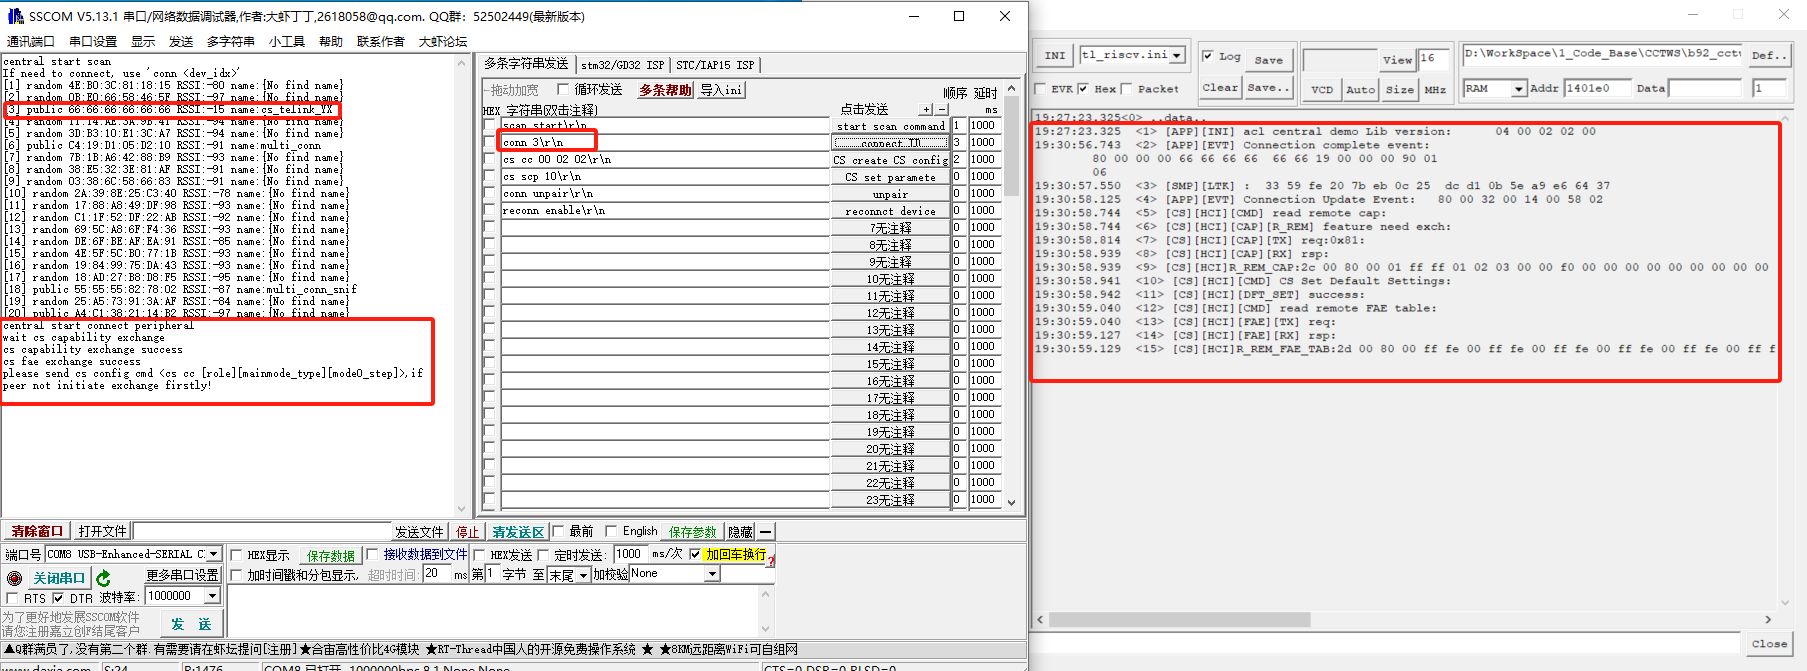1807x671 pixels.
Task: Select the 多条字符串发送 tab
Action: pyautogui.click(x=526, y=63)
